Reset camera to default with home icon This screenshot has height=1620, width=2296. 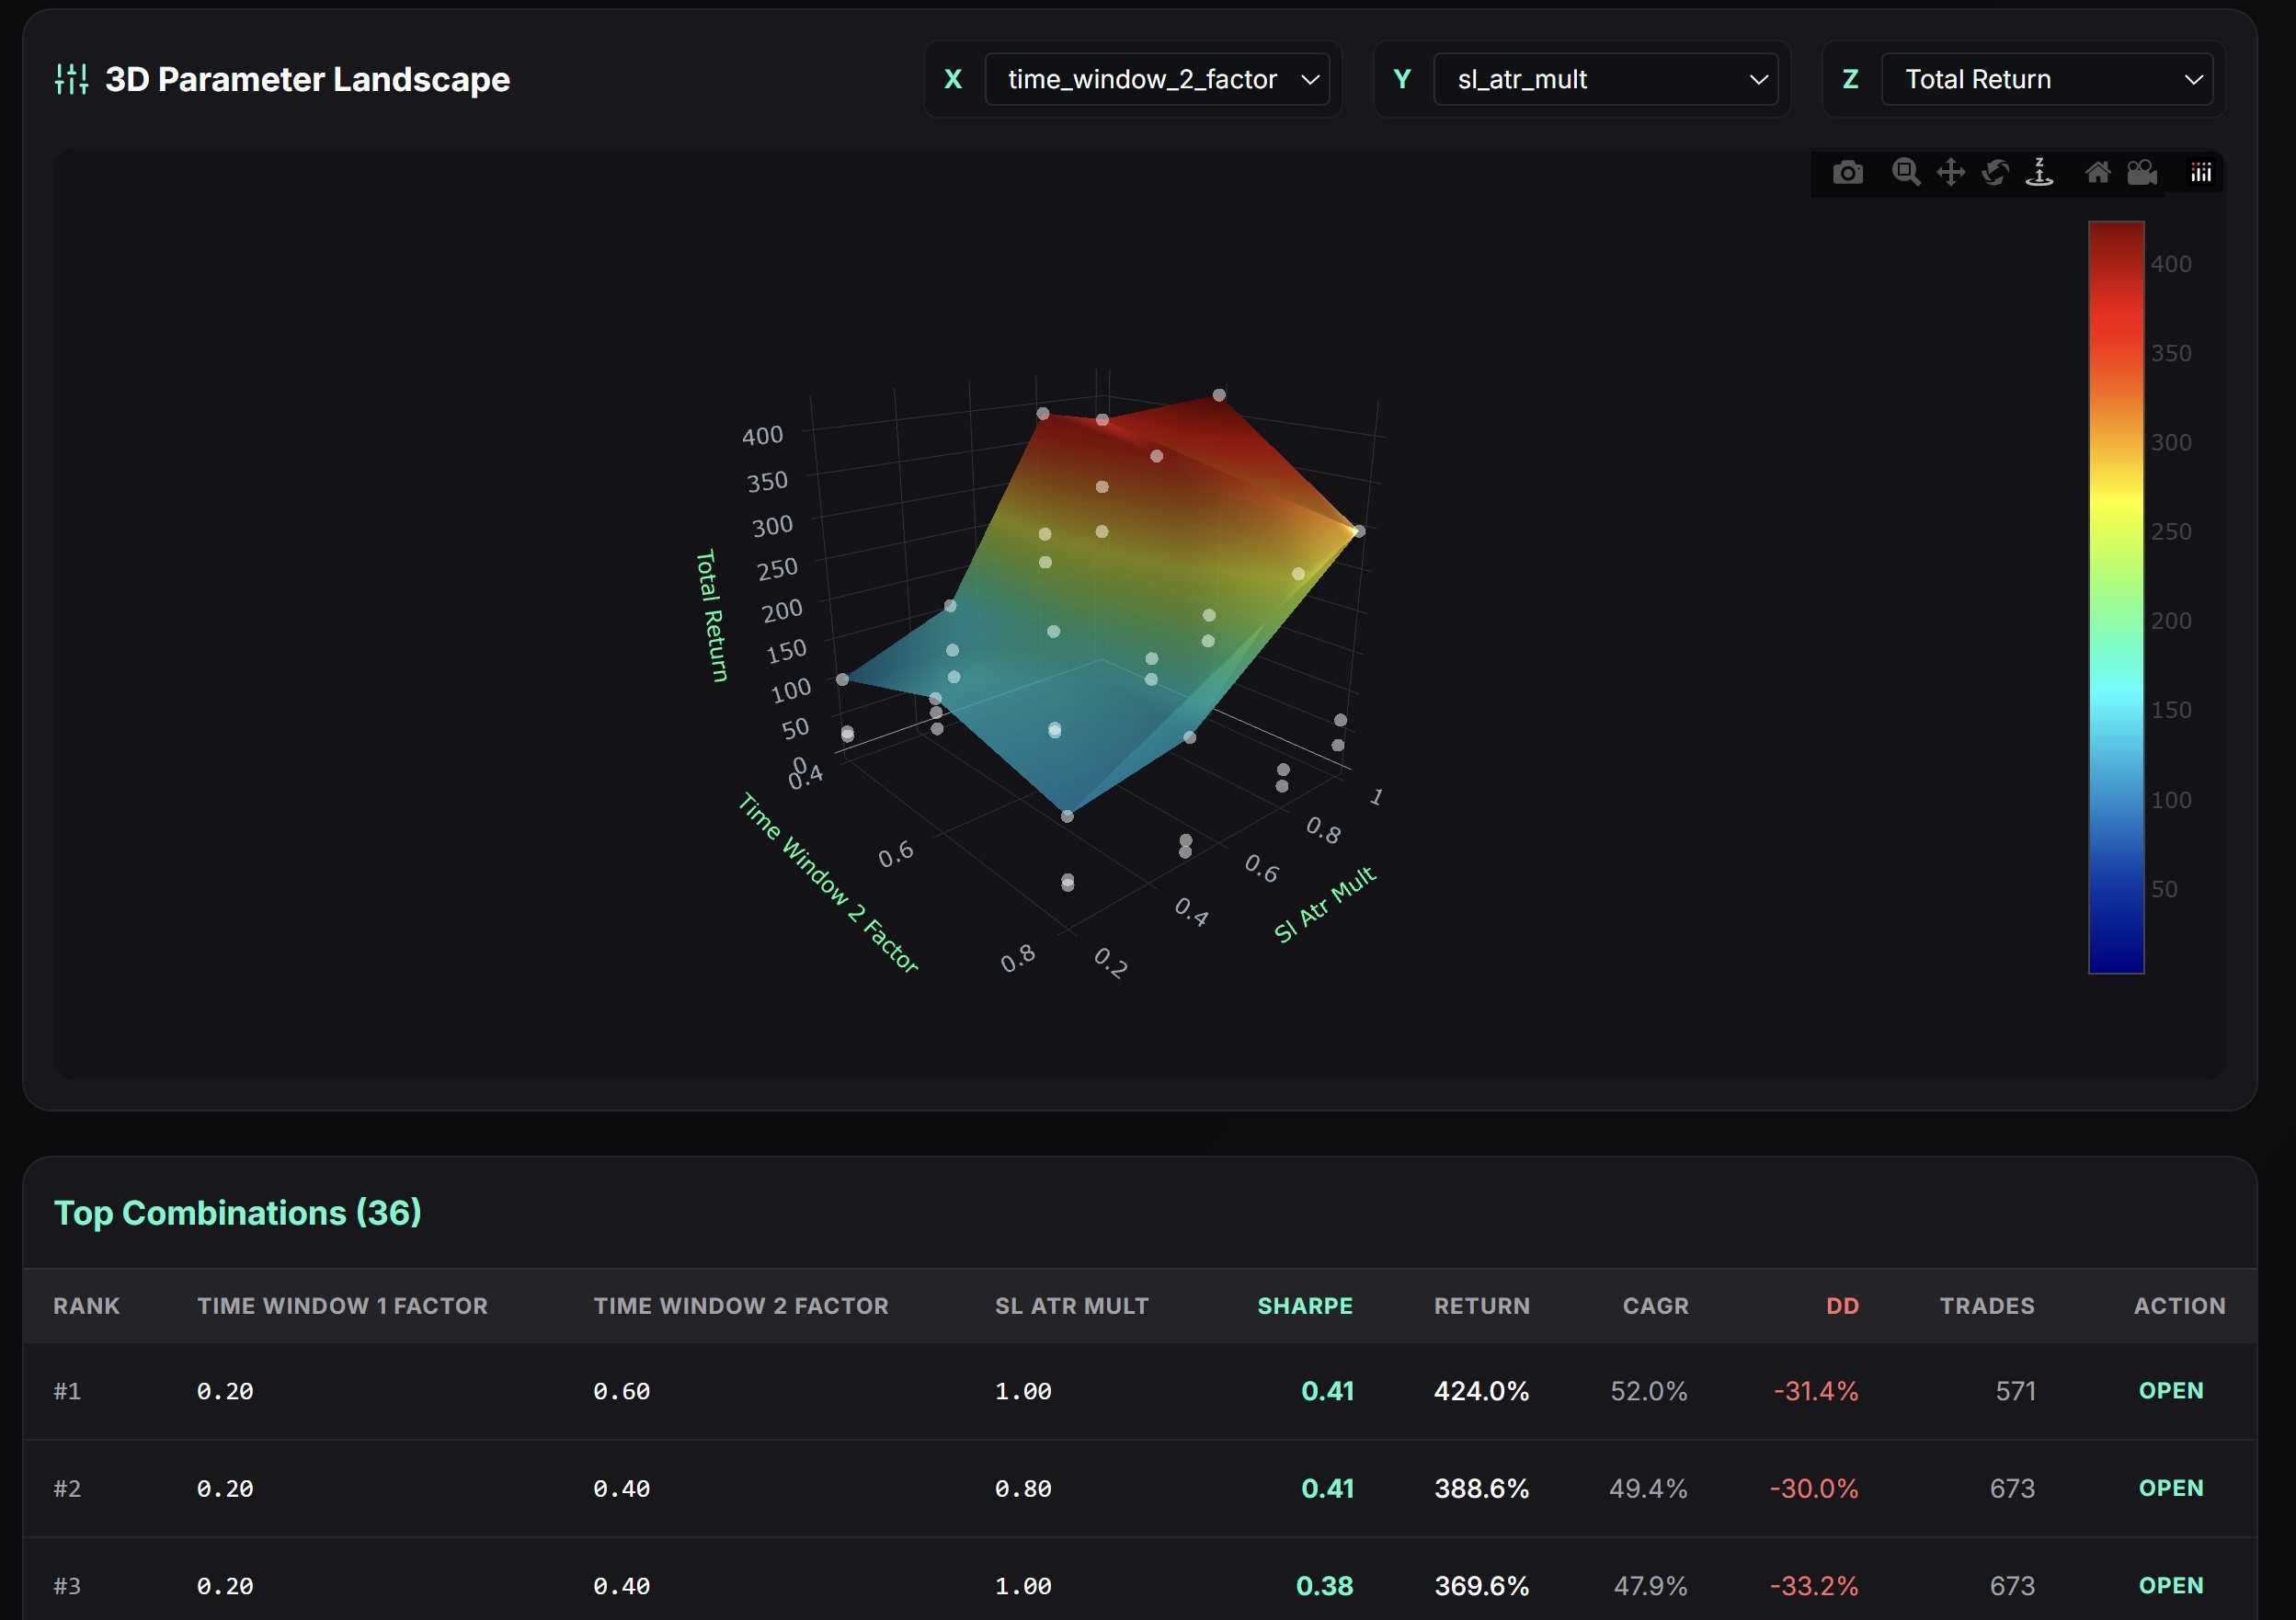pyautogui.click(x=2097, y=173)
